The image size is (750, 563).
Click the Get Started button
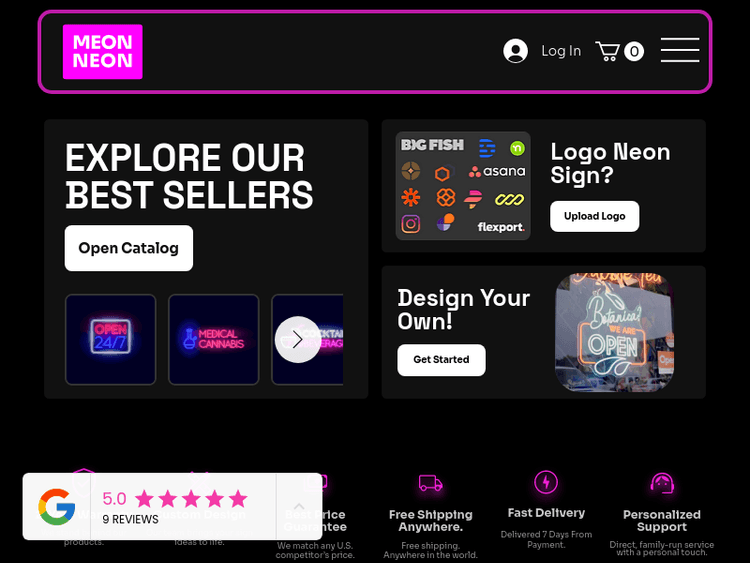coord(441,360)
